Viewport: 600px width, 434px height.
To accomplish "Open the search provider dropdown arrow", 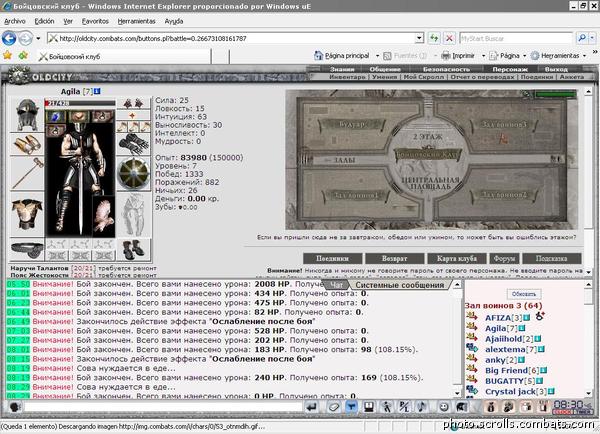I will click(x=592, y=38).
